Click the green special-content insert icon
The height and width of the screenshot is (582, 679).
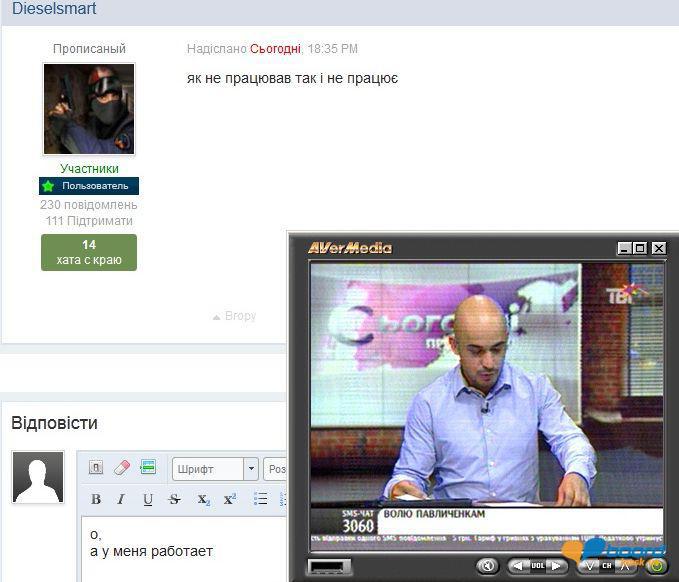[148, 467]
